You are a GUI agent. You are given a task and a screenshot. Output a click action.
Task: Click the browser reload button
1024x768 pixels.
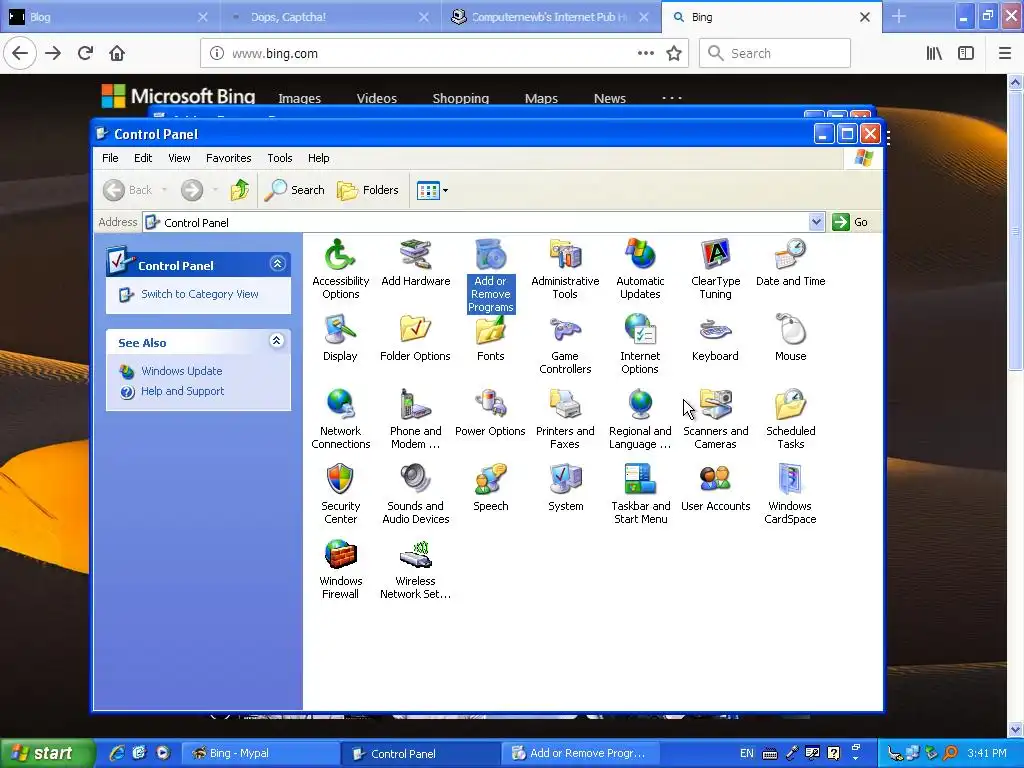[85, 54]
